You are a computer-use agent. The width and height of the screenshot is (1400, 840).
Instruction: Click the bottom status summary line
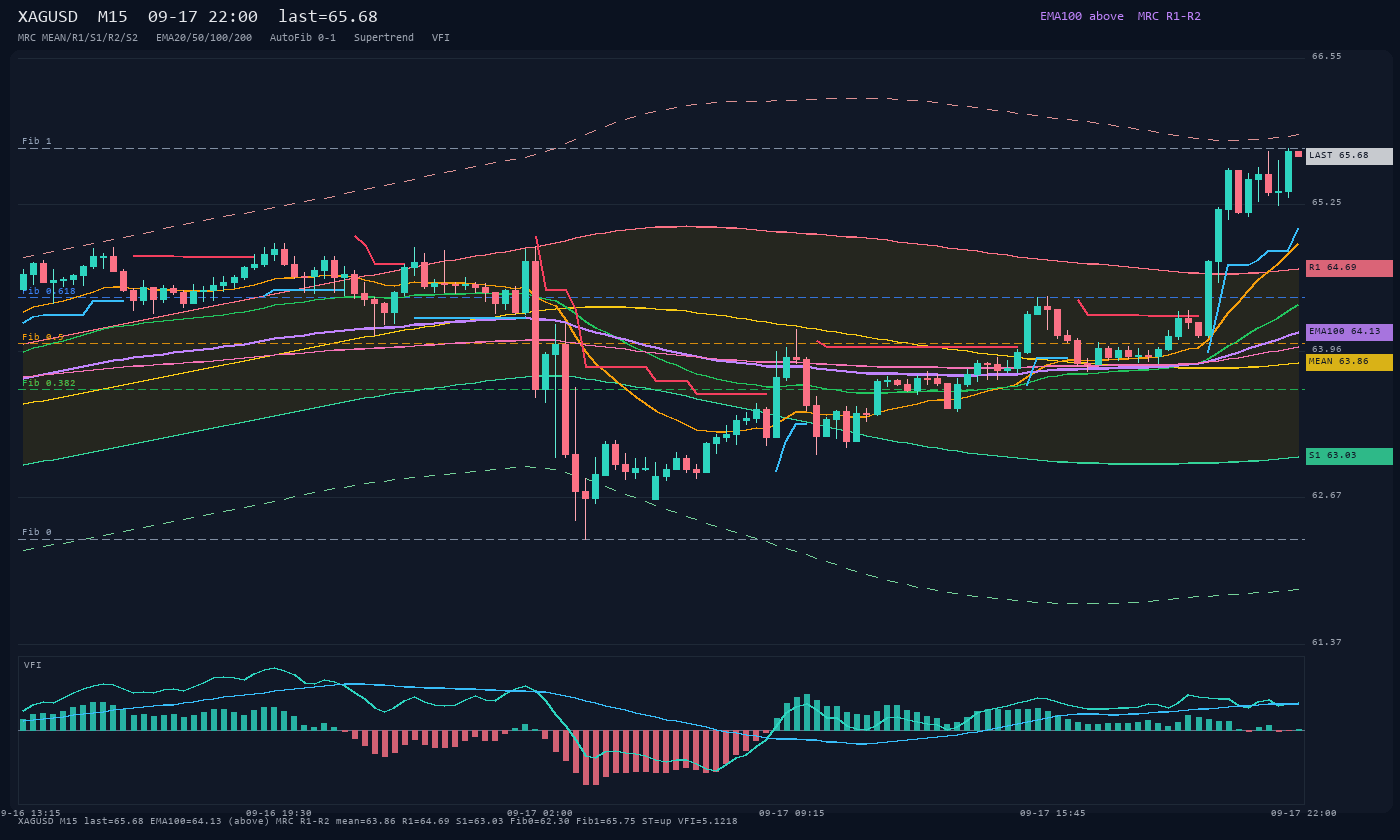click(378, 822)
